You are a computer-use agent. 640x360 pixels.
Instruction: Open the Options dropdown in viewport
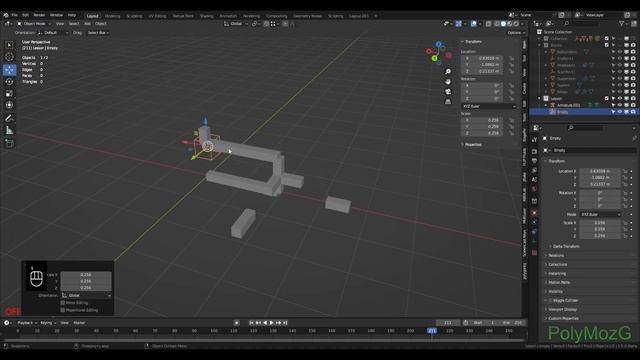tap(516, 33)
